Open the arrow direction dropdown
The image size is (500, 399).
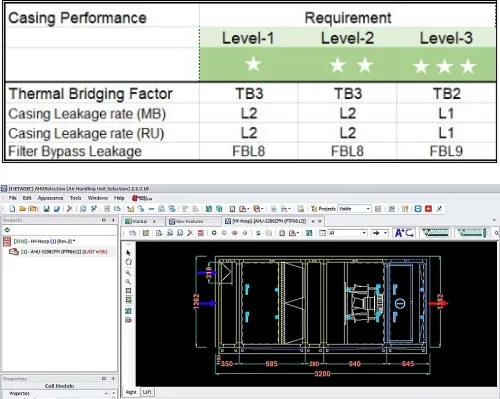[380, 233]
